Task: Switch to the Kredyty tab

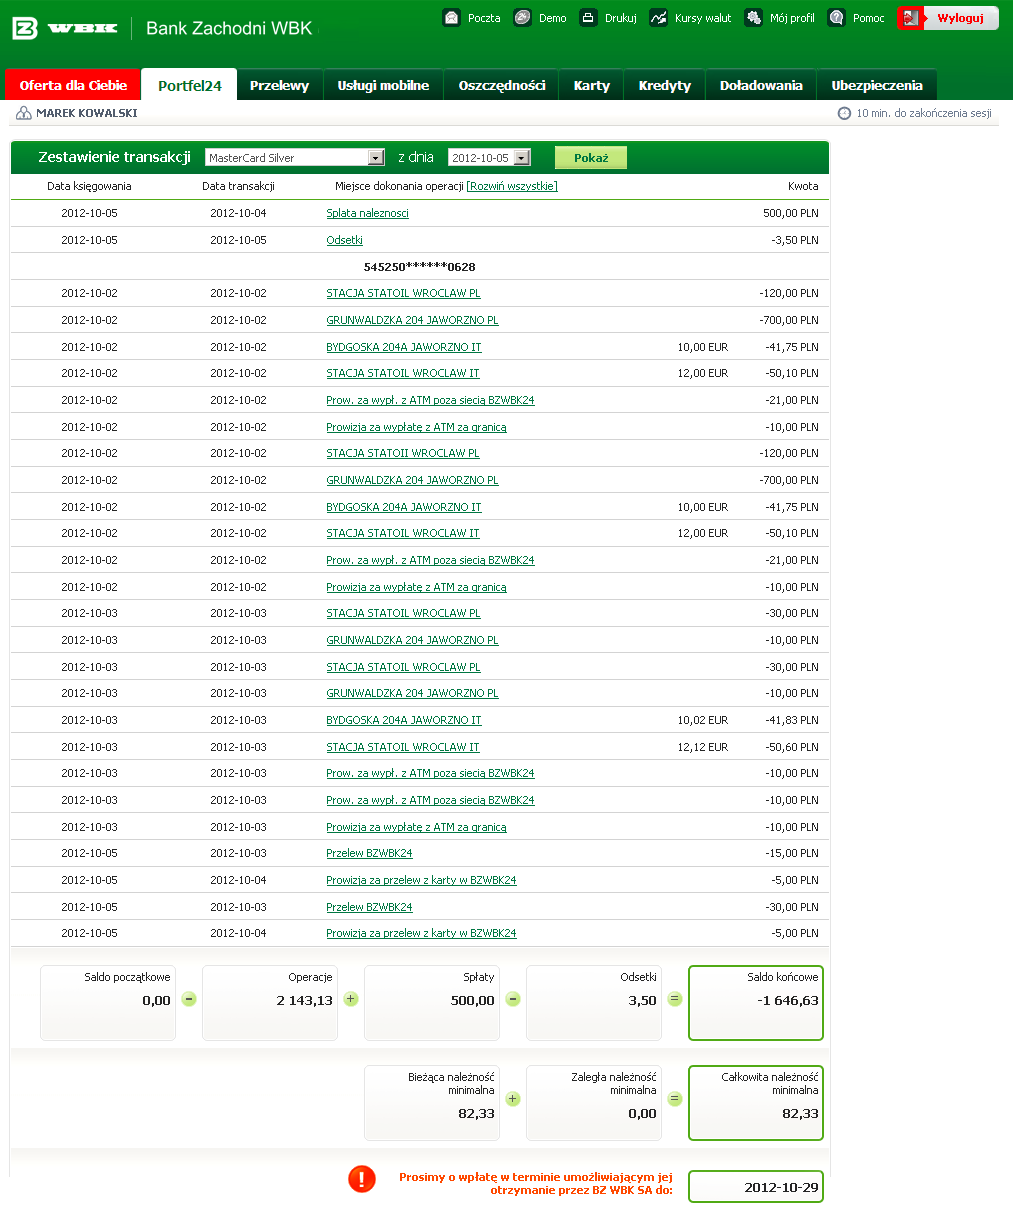Action: (x=665, y=85)
